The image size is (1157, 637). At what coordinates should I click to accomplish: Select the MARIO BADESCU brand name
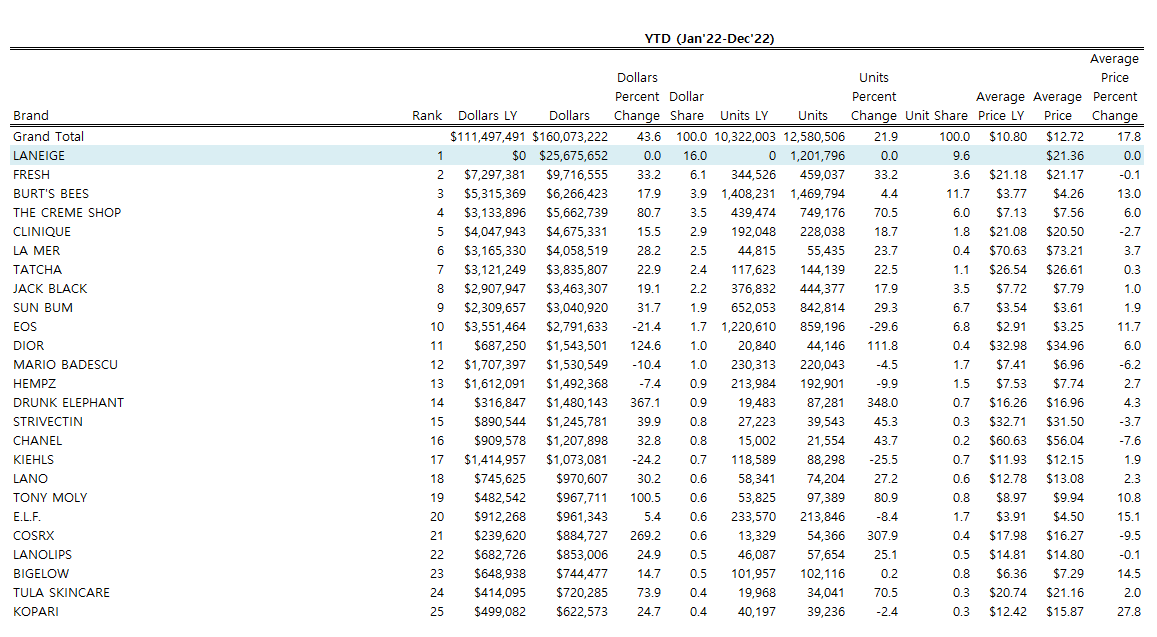pos(65,364)
